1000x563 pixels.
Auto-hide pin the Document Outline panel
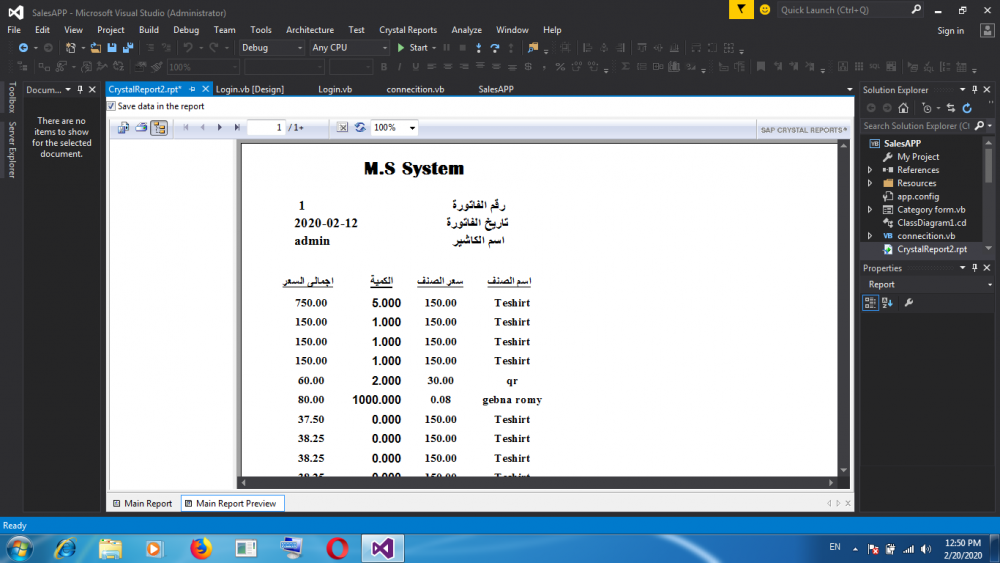(80, 90)
